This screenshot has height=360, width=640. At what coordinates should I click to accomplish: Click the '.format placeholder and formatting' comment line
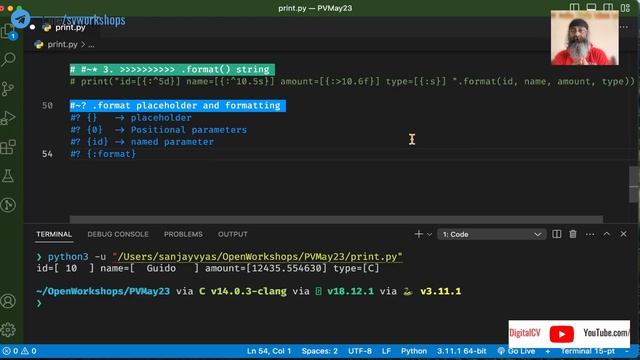click(178, 106)
